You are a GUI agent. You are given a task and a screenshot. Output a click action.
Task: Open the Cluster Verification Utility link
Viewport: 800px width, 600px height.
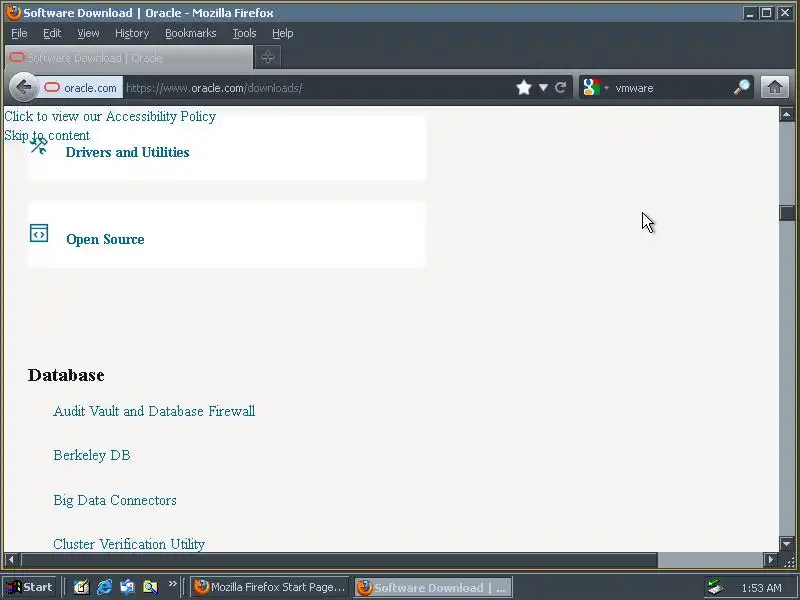point(129,544)
